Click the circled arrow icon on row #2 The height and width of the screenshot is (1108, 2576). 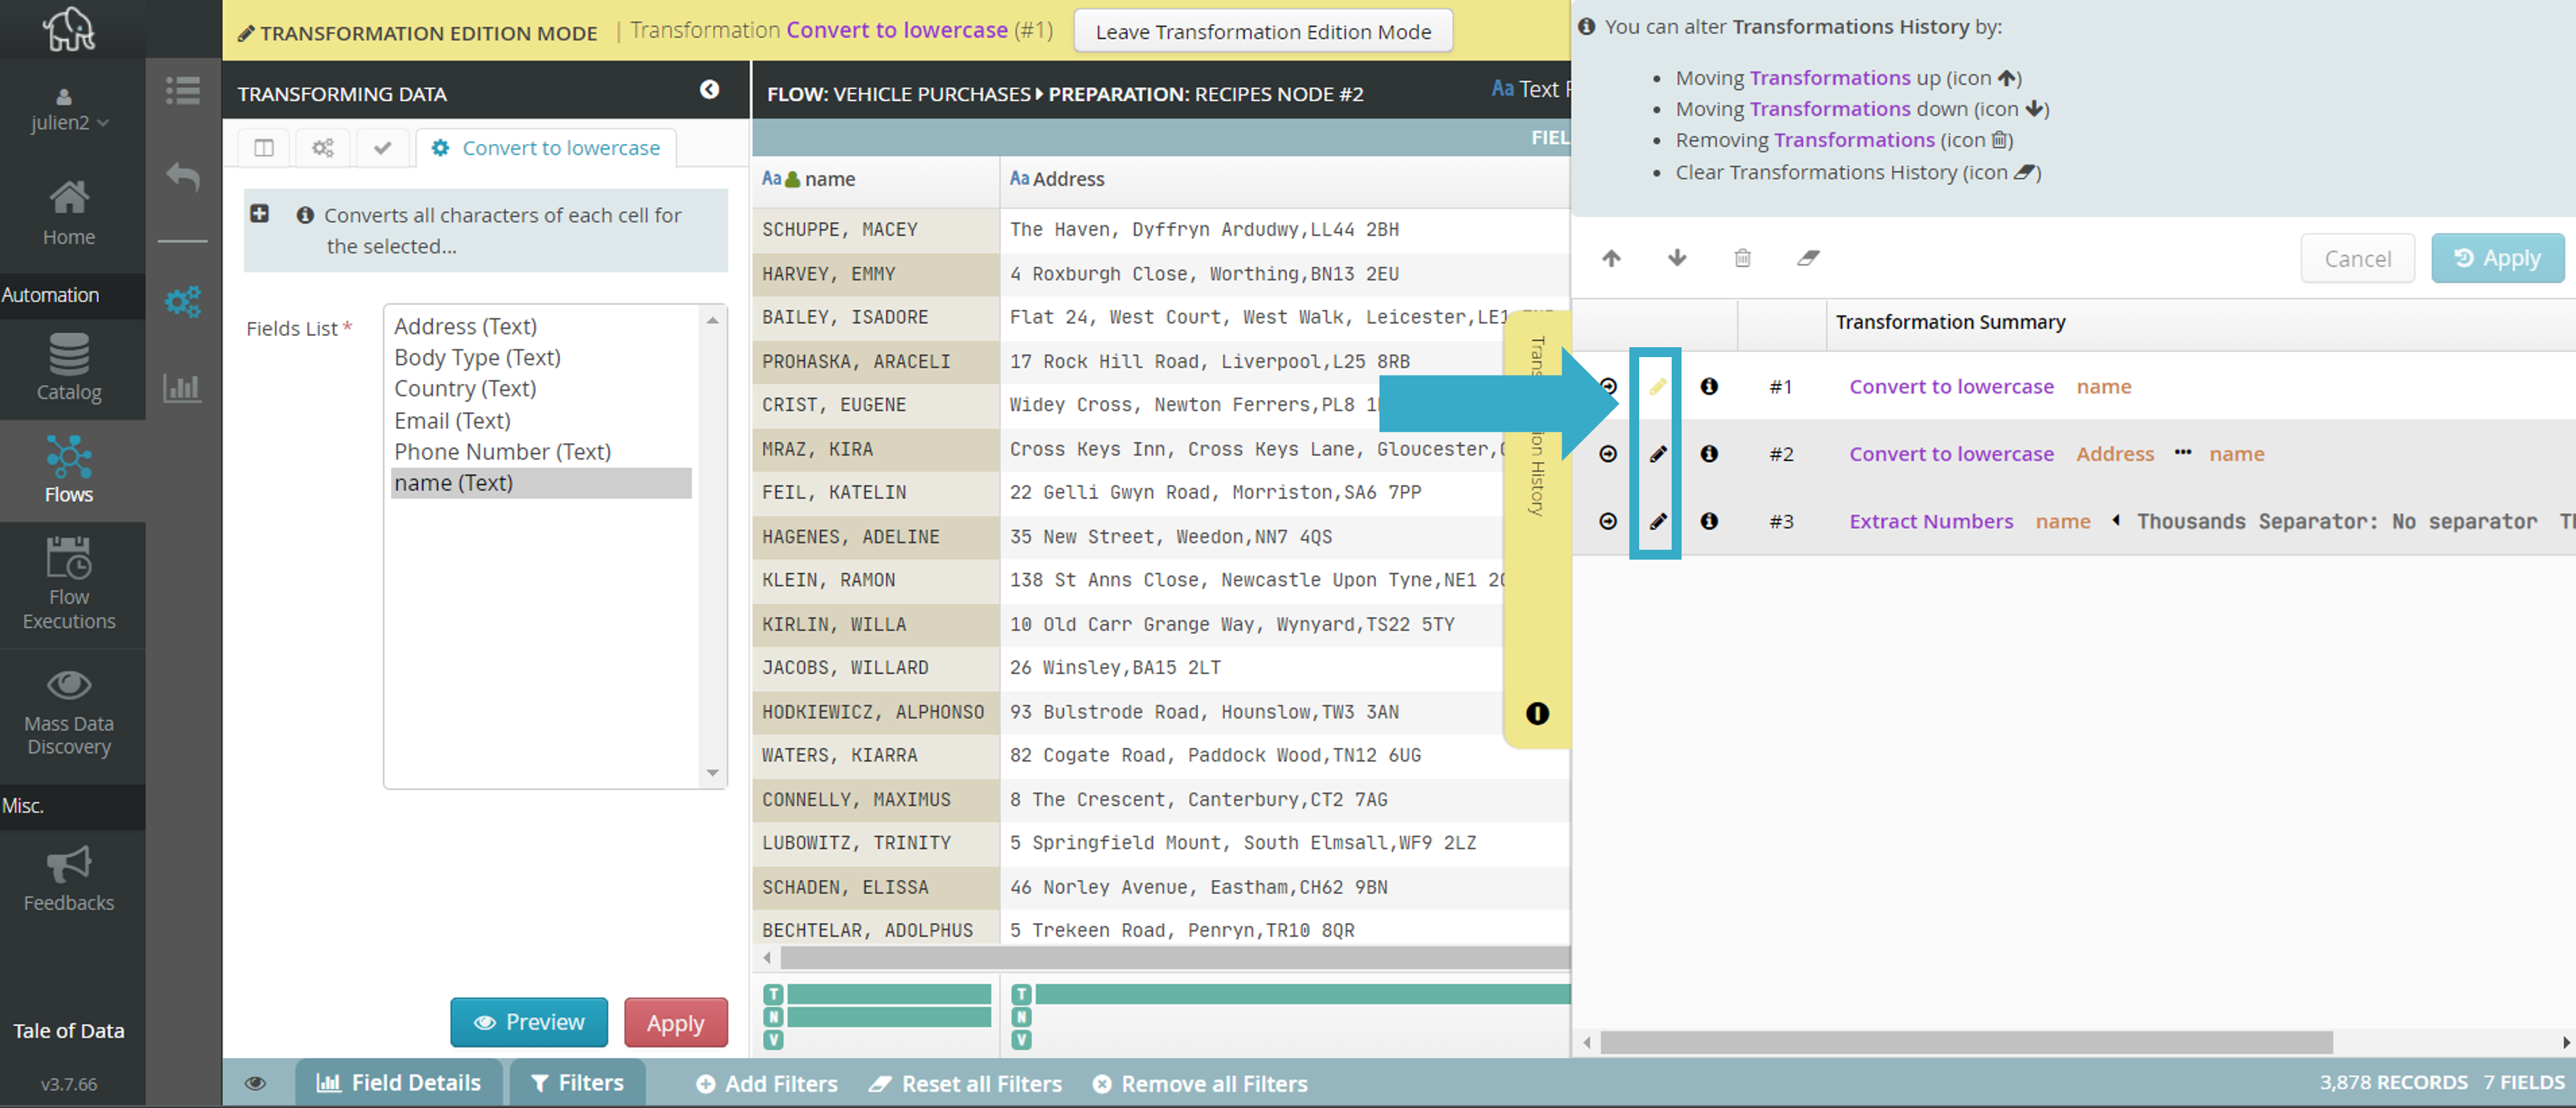tap(1608, 454)
